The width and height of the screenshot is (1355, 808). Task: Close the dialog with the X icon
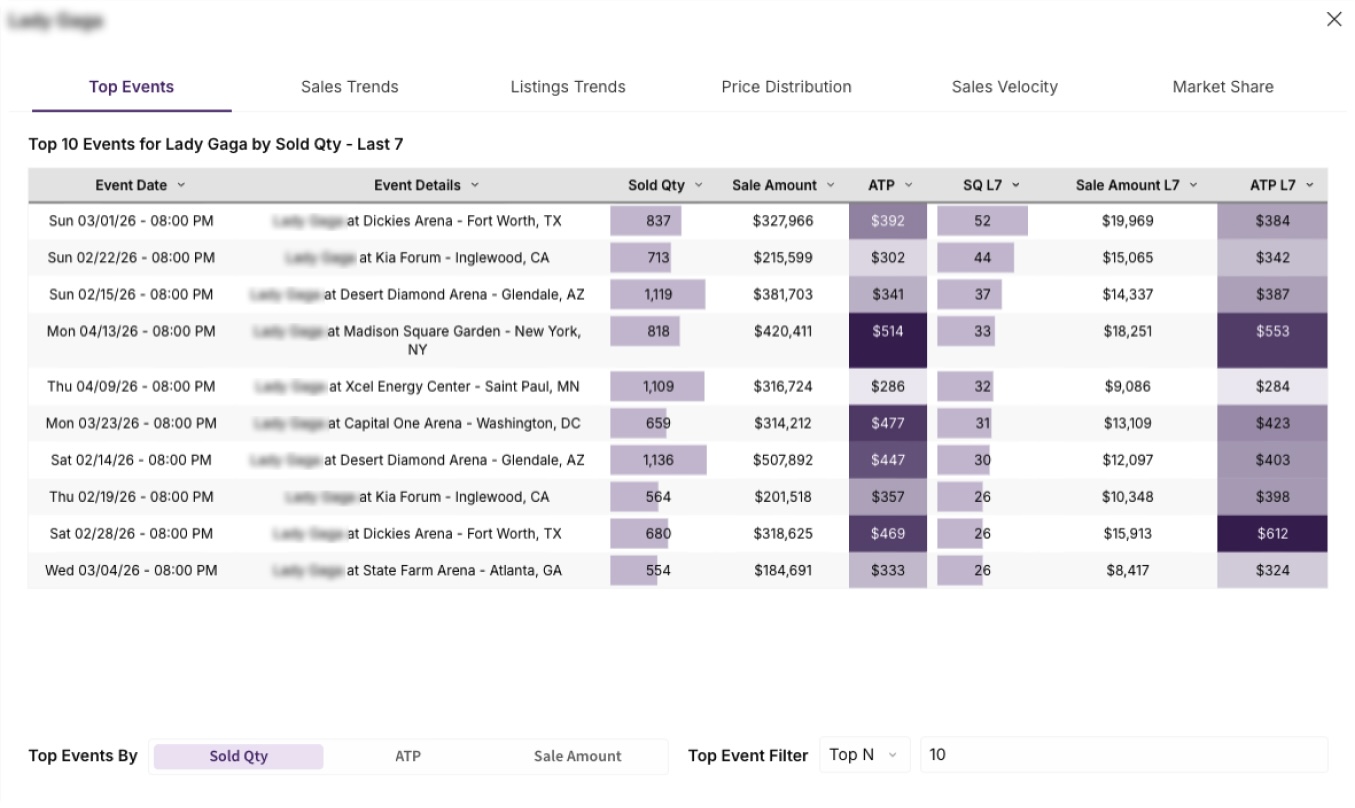tap(1333, 20)
